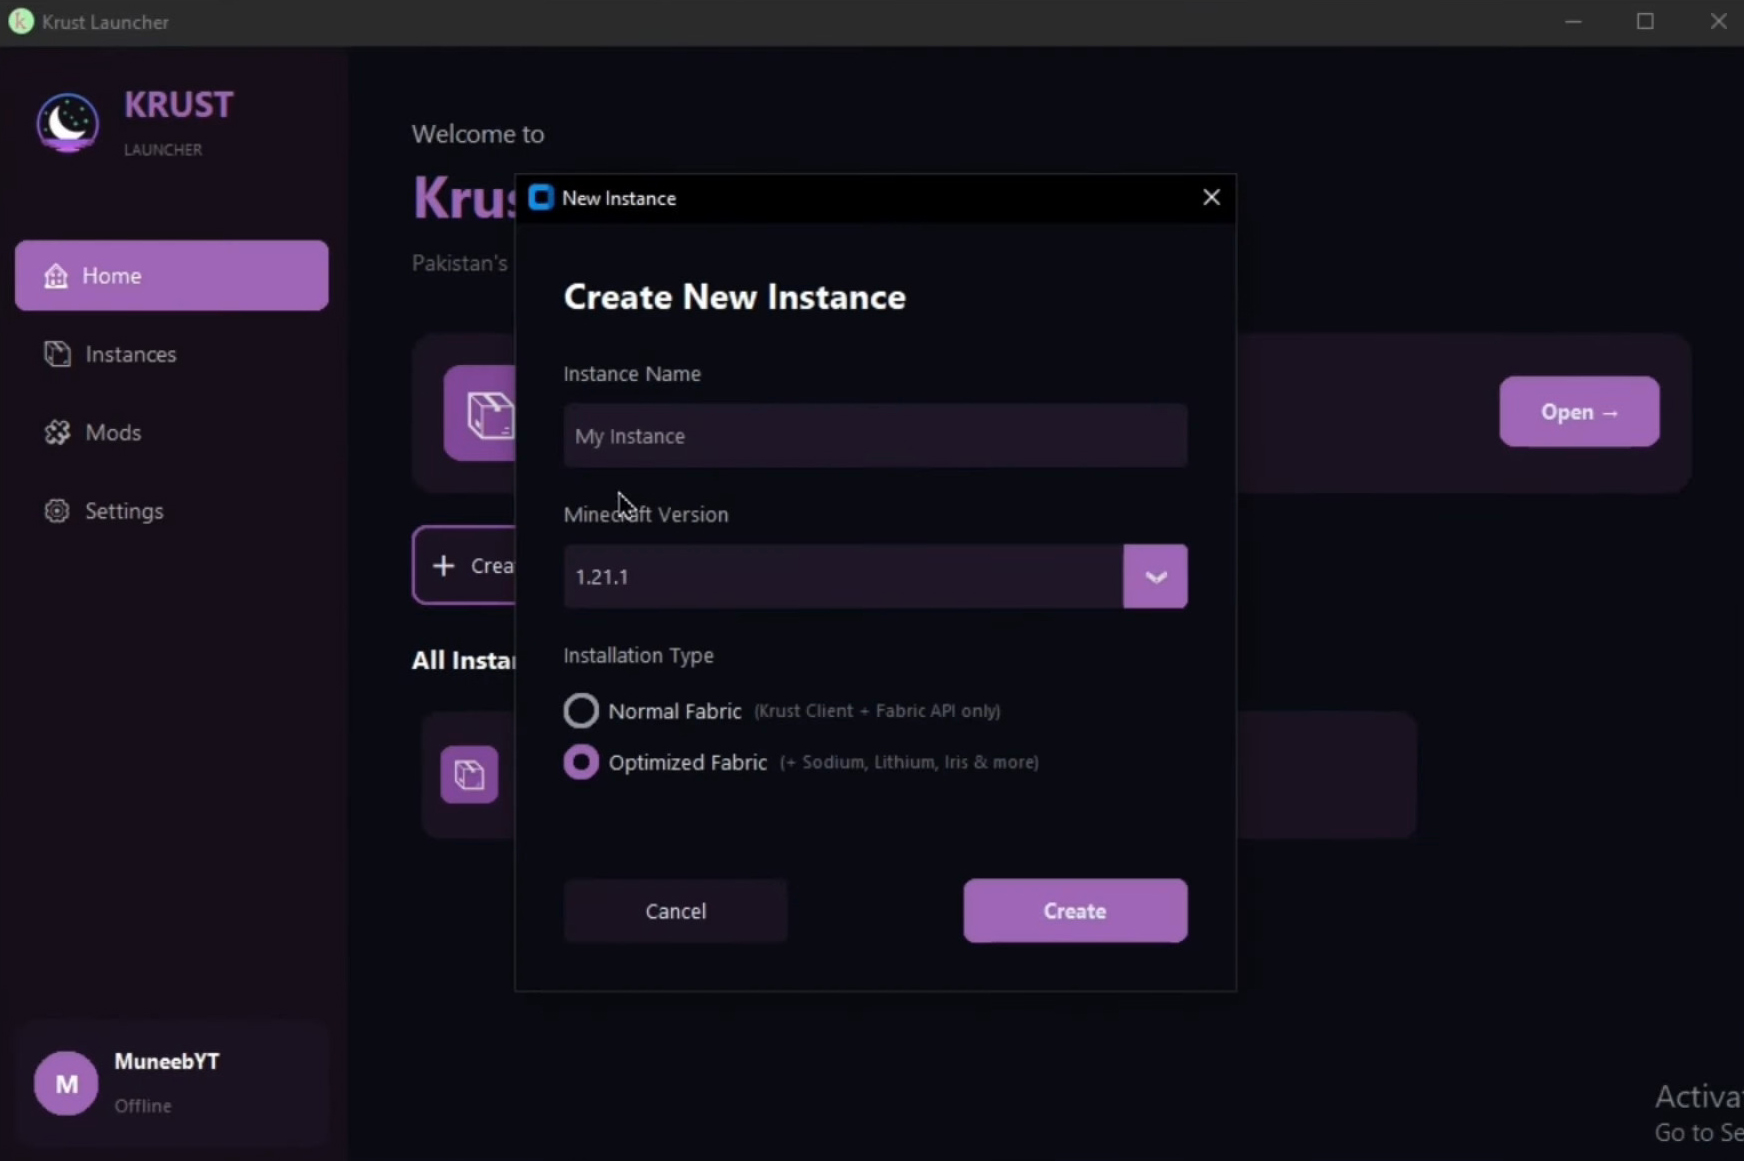The height and width of the screenshot is (1161, 1744).
Task: Click the Instances icon in sidebar
Action: coord(57,354)
